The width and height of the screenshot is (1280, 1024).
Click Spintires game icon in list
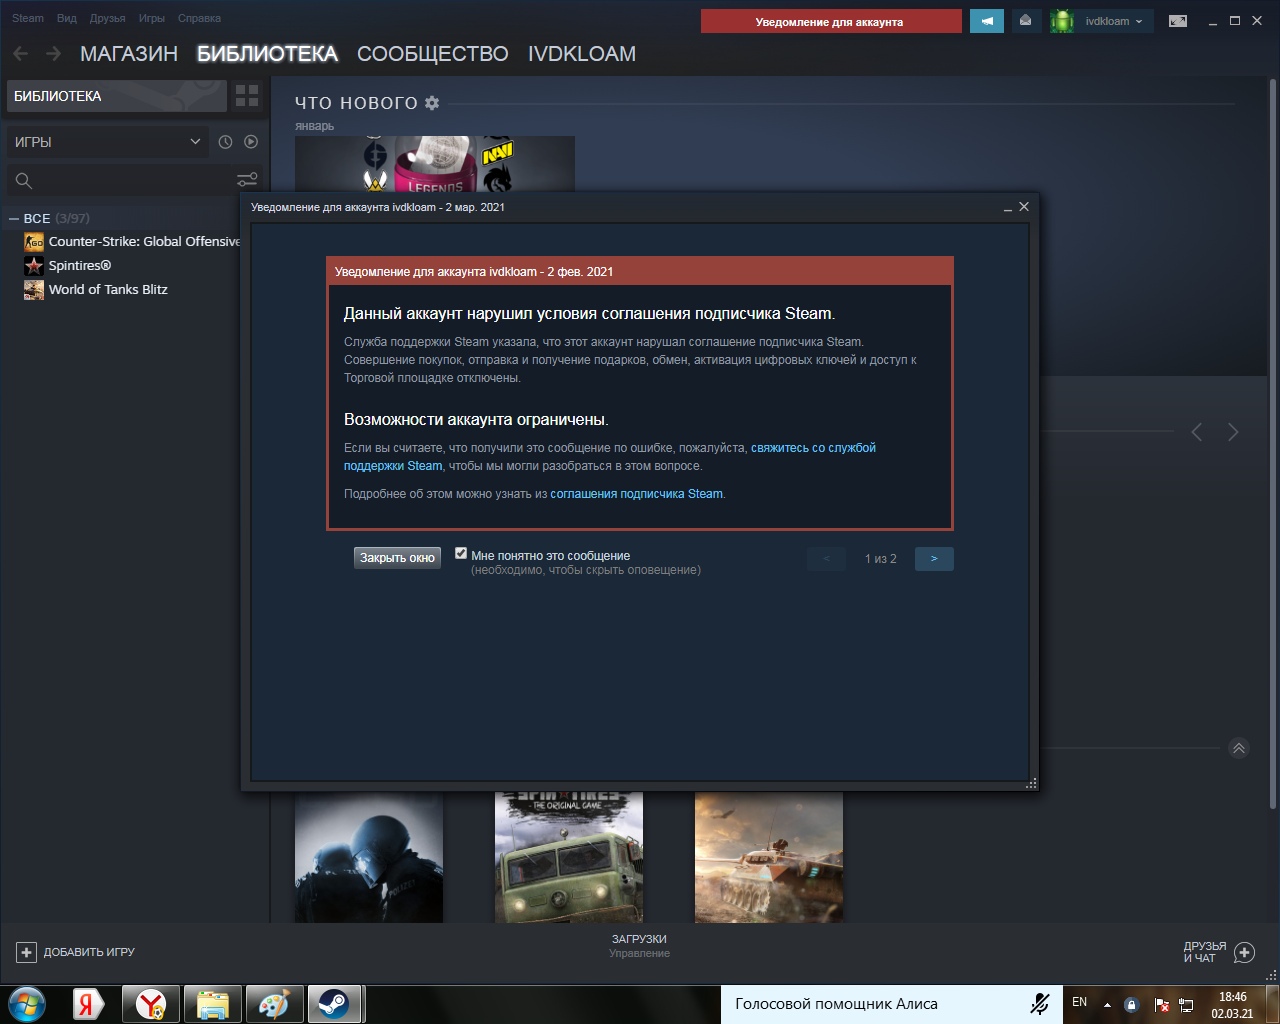34,266
